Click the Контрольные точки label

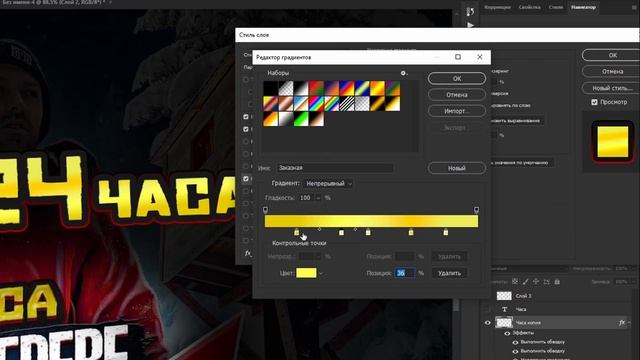[x=299, y=243]
